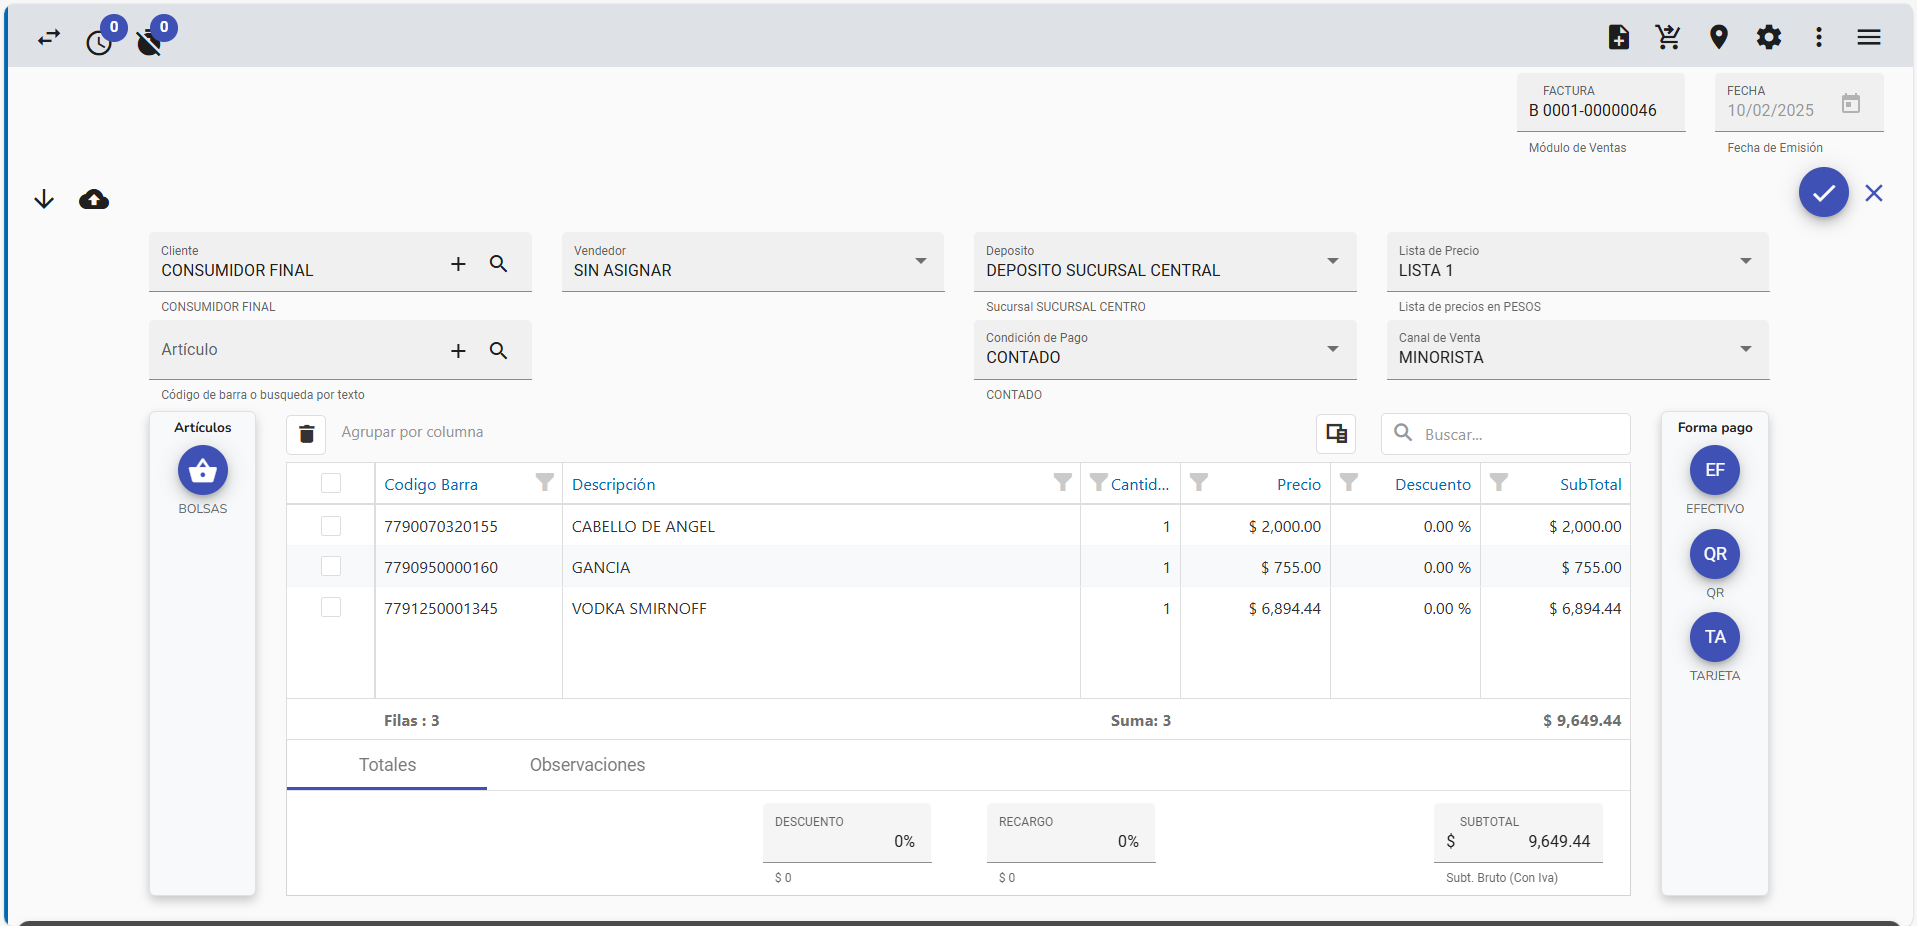Sort by Descripción column header
Screen dimensions: 1917x926
click(613, 485)
